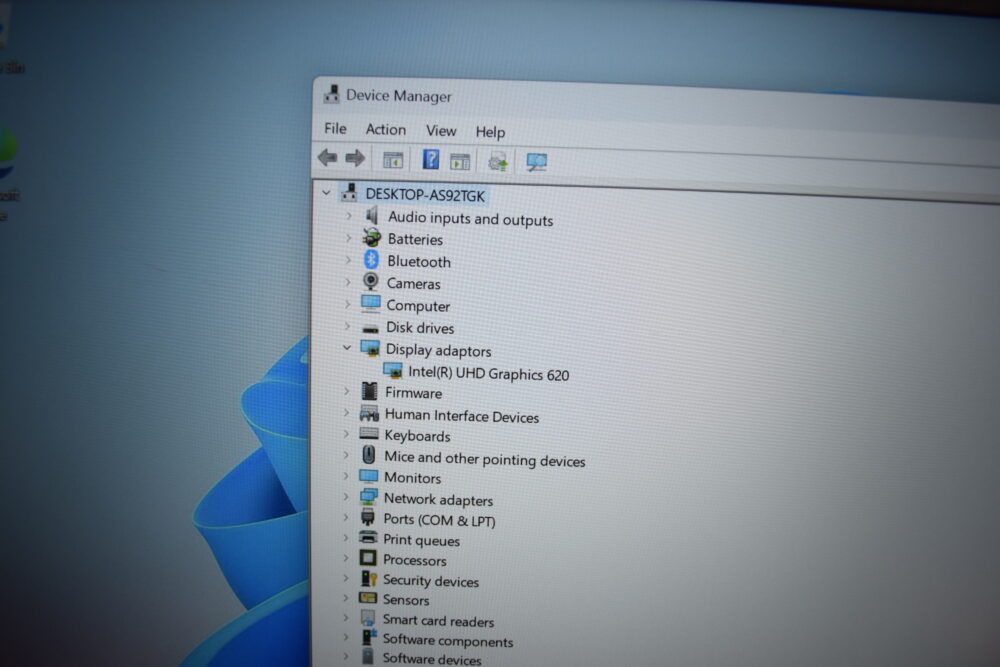Click the Mice pointing devices mouse icon
The image size is (1000, 667).
tap(369, 455)
